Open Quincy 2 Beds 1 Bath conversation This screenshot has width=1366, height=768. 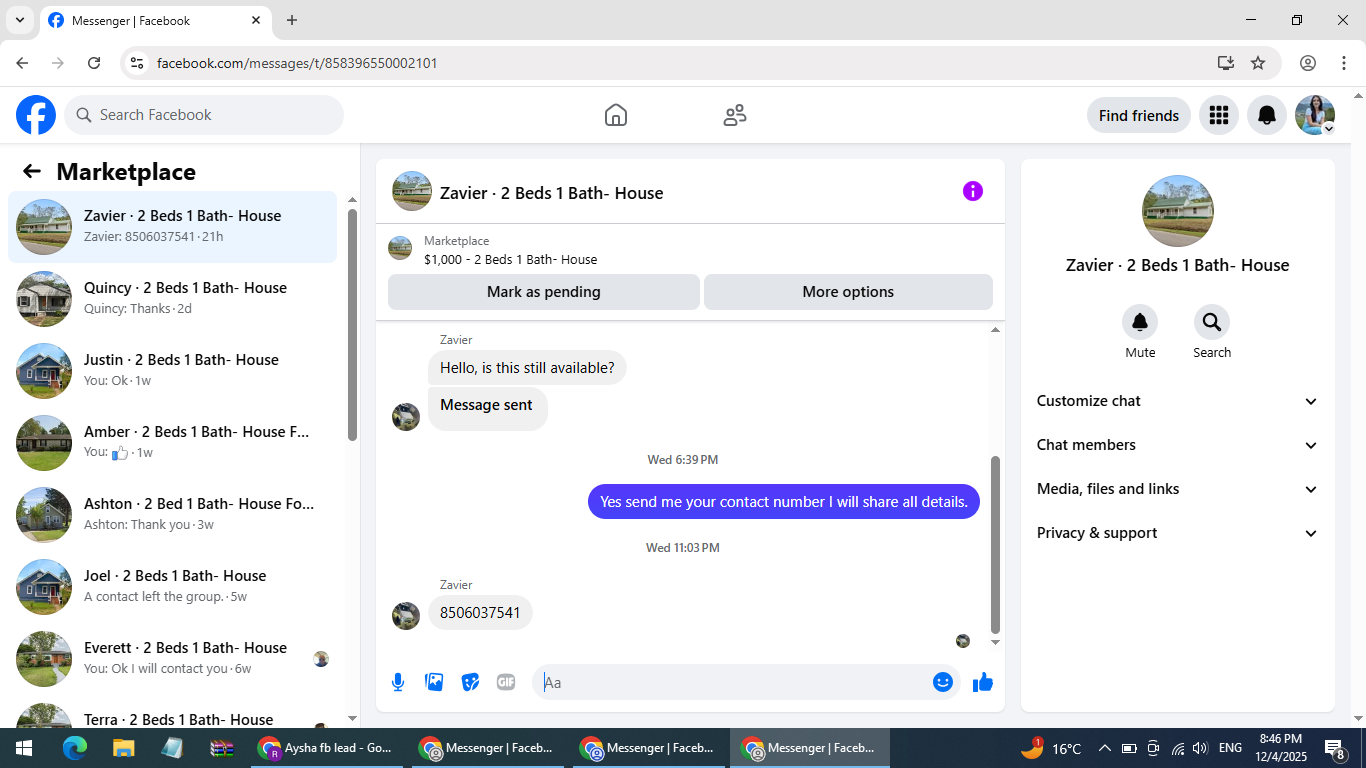click(172, 299)
